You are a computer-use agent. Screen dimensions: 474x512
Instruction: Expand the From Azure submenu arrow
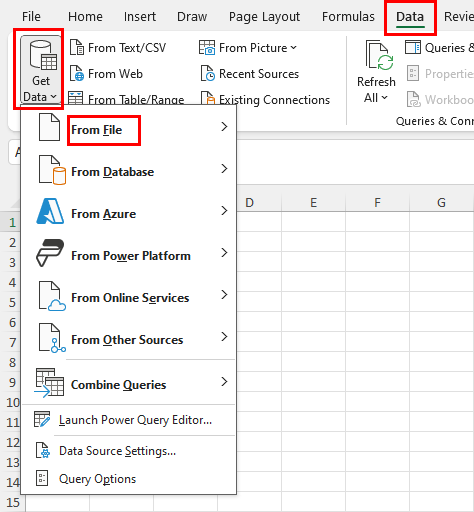click(224, 211)
